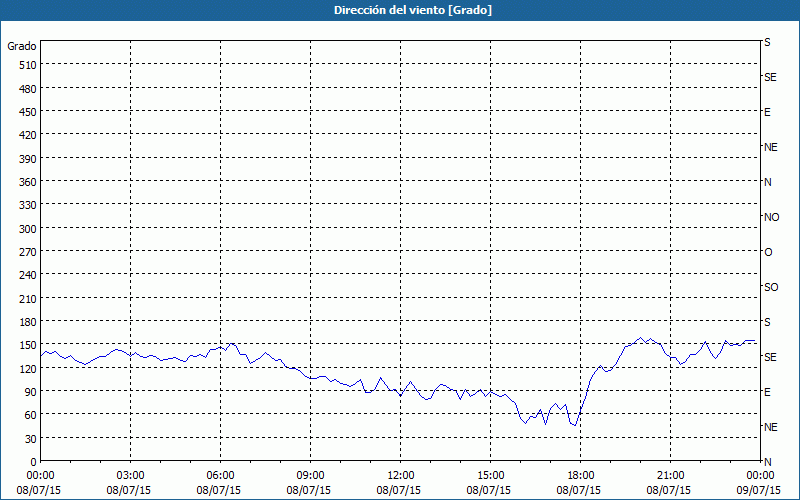The height and width of the screenshot is (500, 800).
Task: Click the 12:00 time axis label
Action: pos(401,476)
